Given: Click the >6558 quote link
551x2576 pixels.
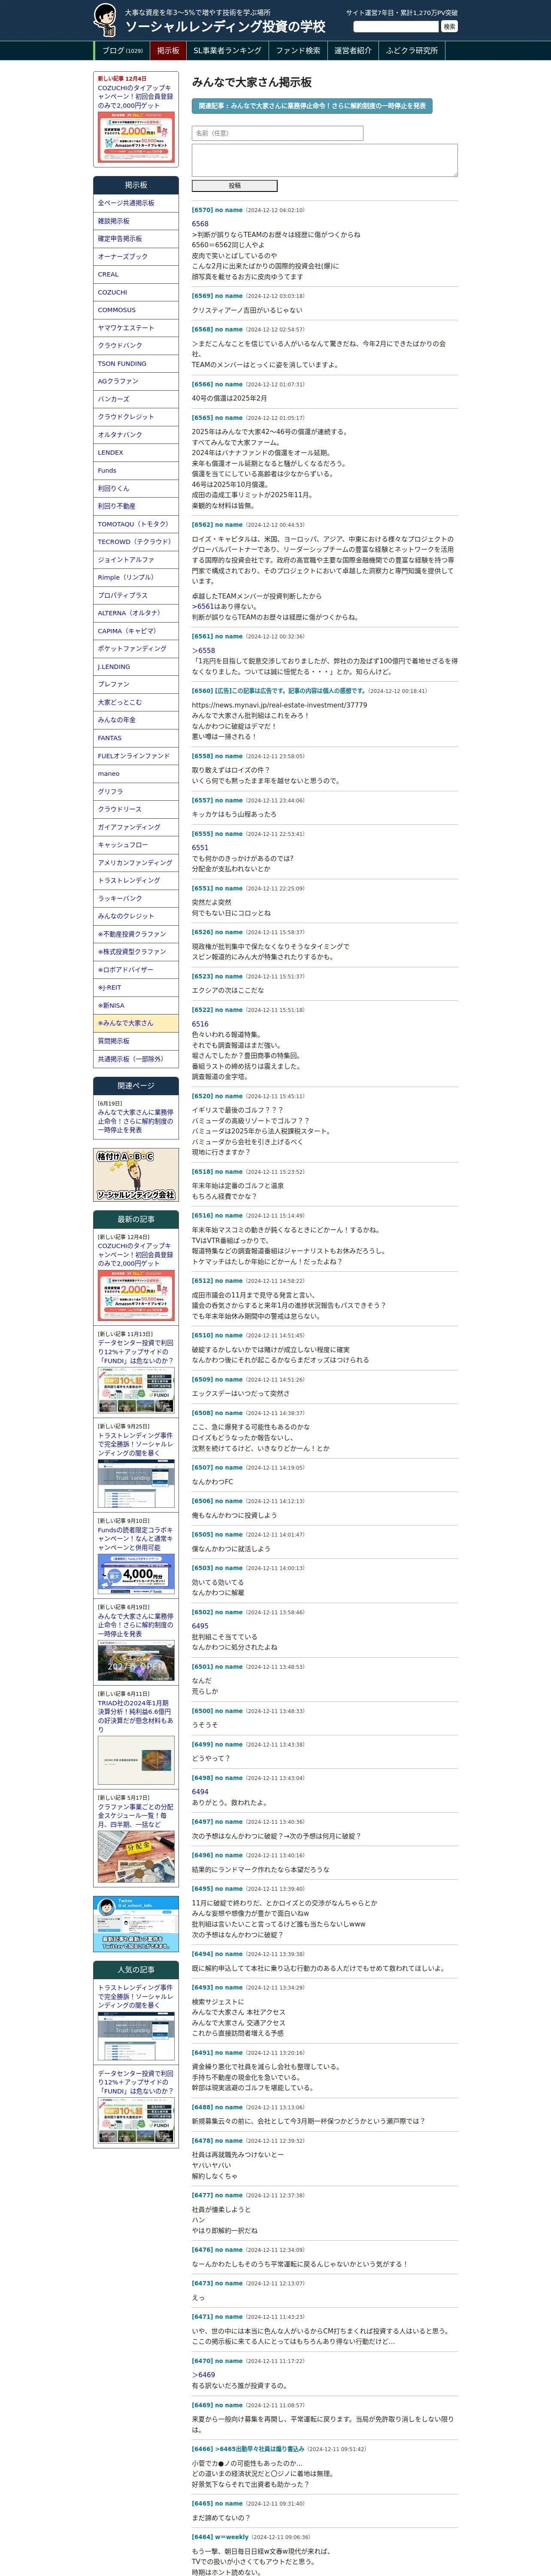Looking at the screenshot, I should pyautogui.click(x=203, y=651).
